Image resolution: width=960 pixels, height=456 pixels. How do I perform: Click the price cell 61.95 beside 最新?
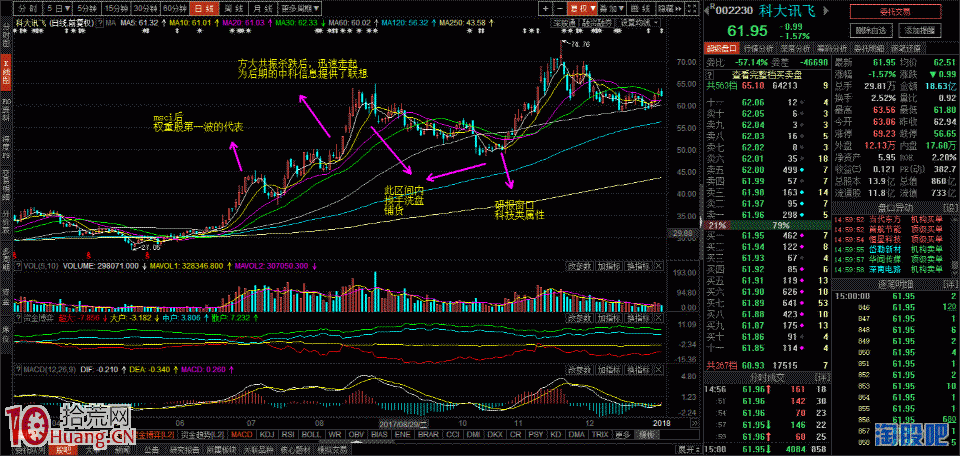tap(884, 62)
